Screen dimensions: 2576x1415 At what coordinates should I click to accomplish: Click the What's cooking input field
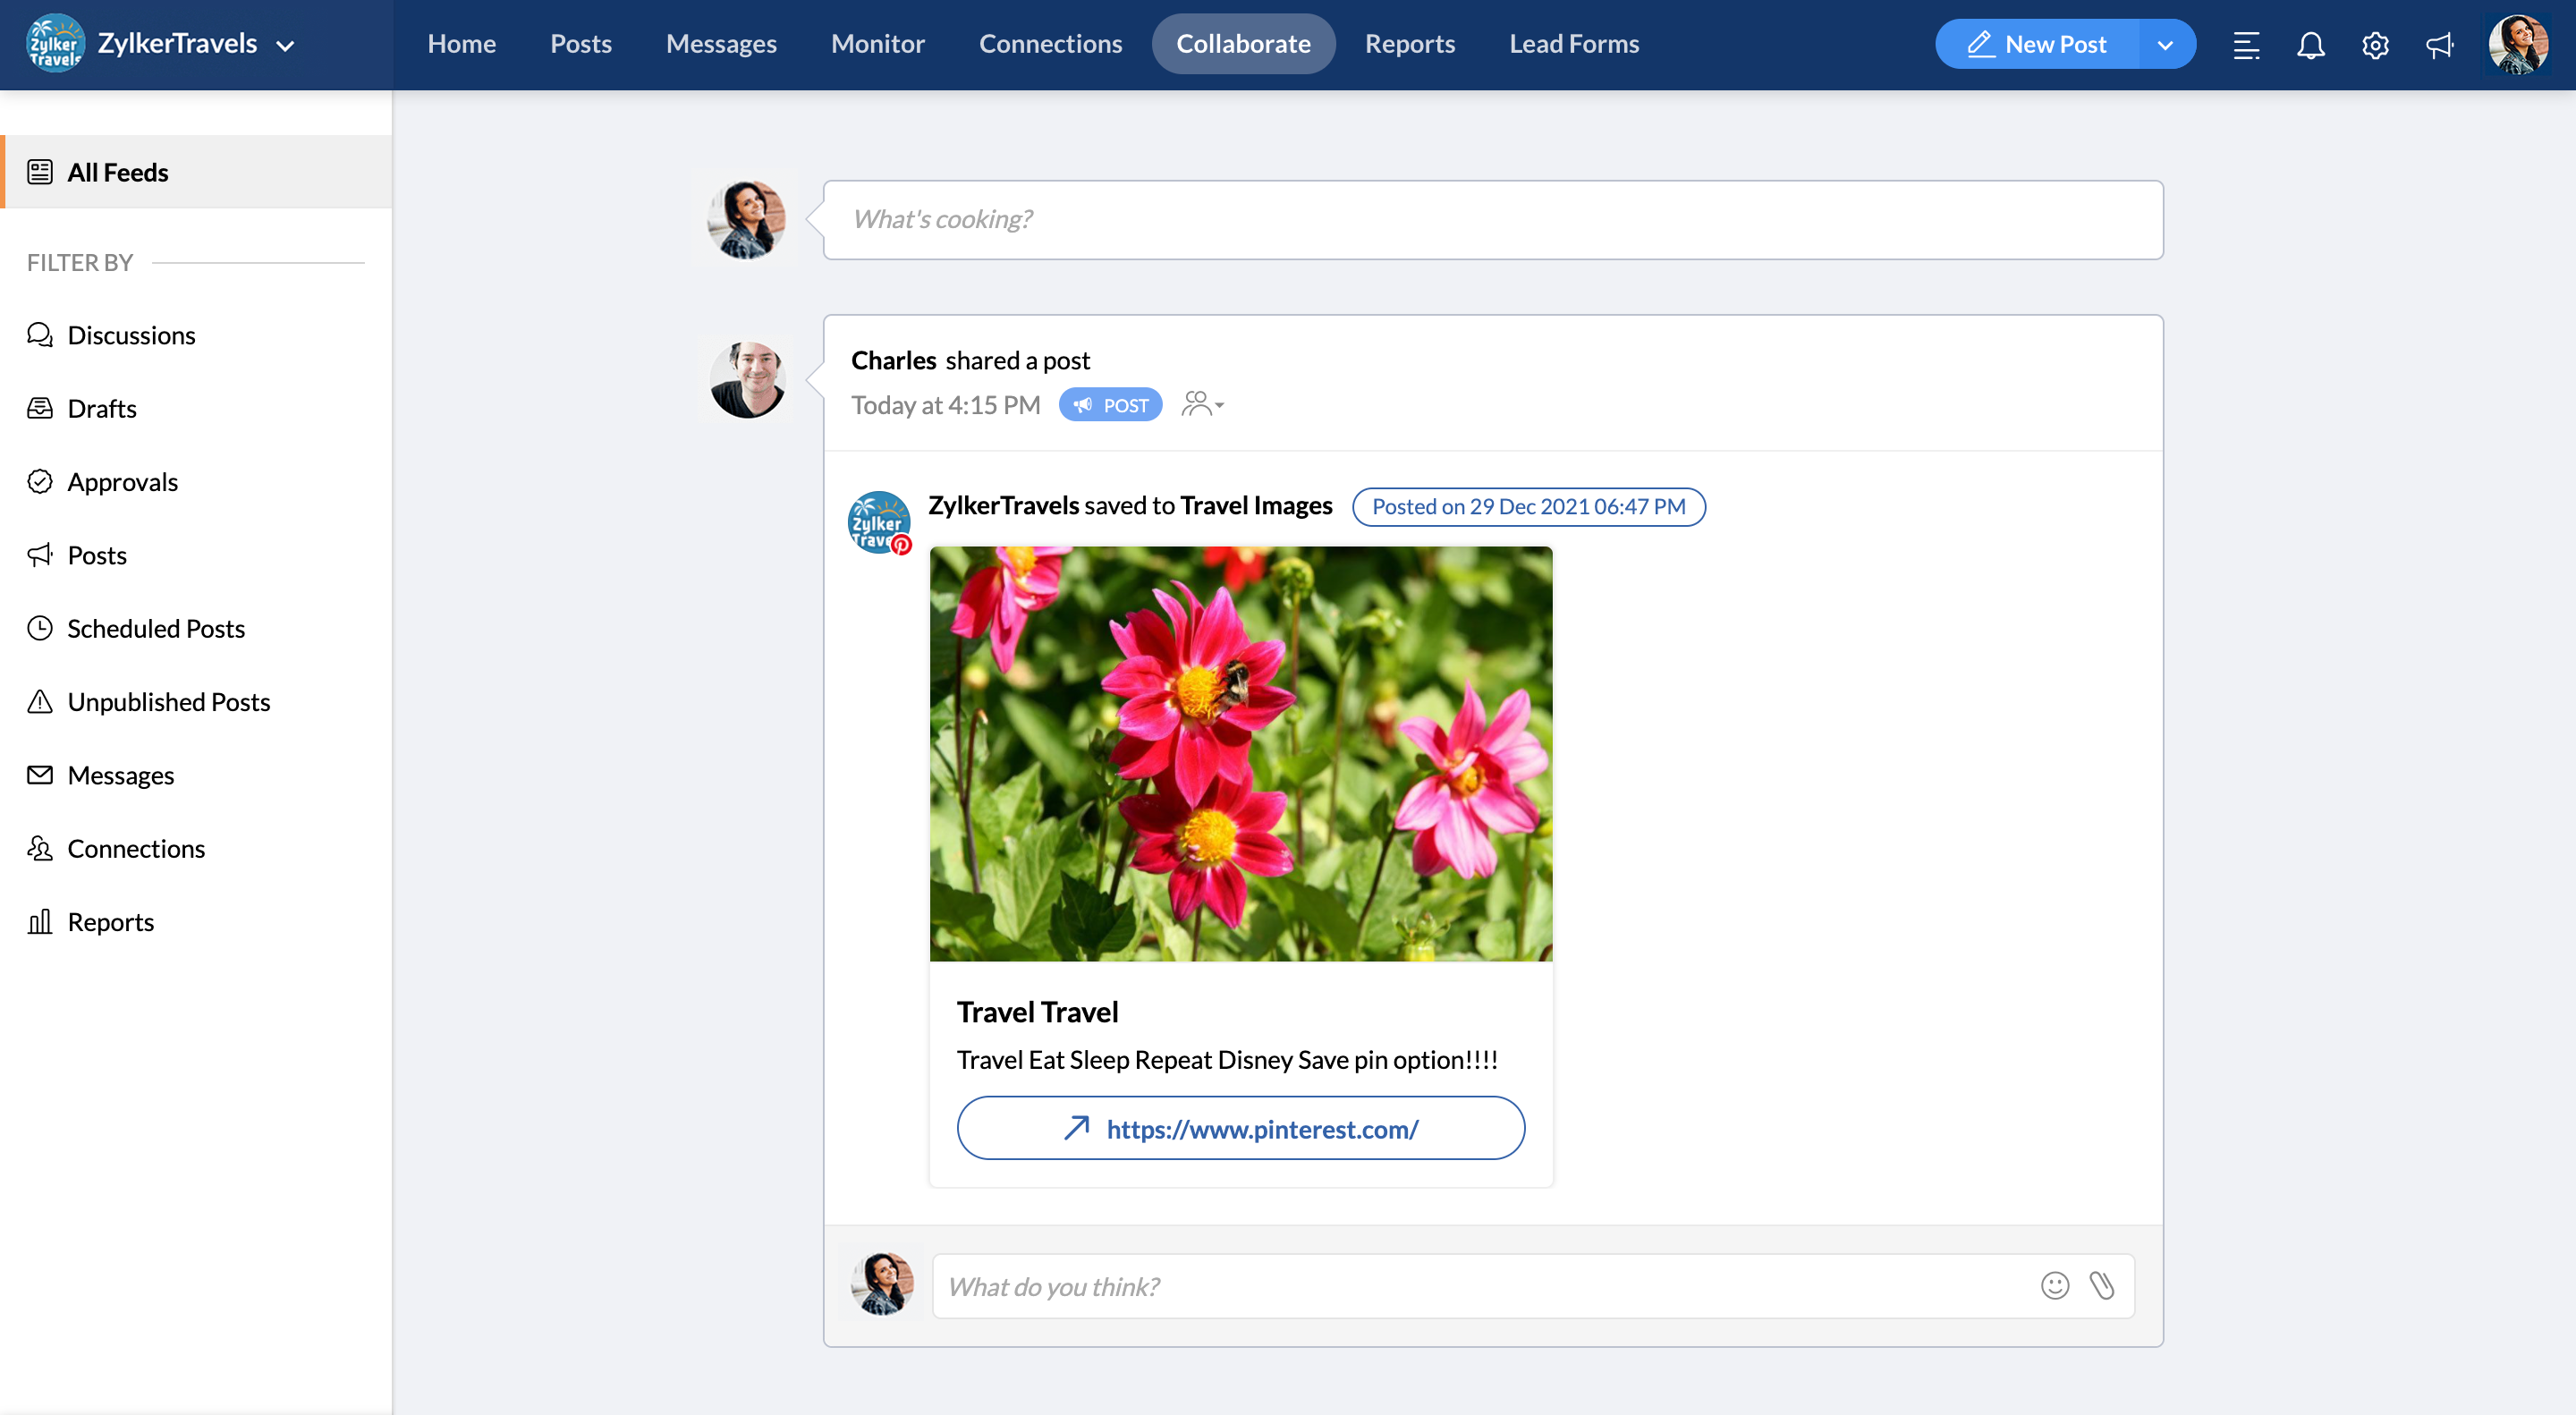click(x=1492, y=220)
